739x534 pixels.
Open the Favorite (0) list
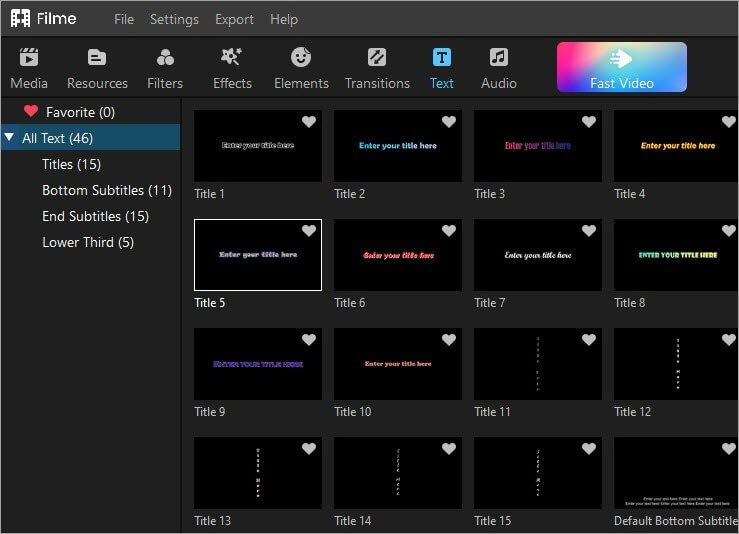click(80, 112)
